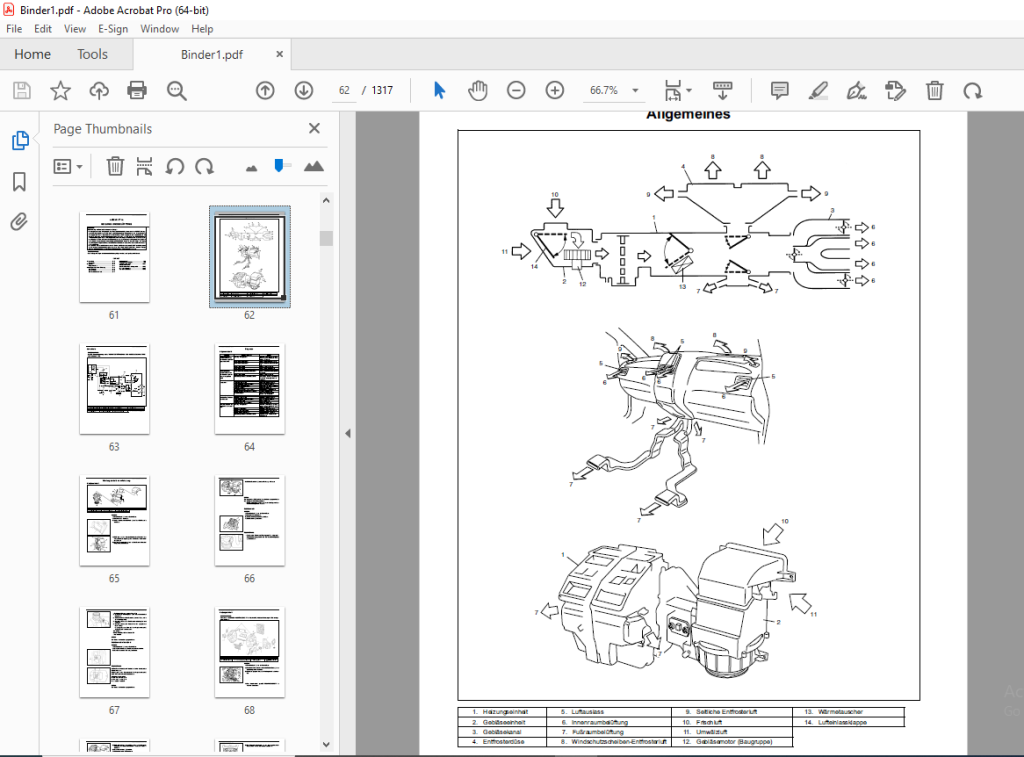
Task: Toggle scrolling mode keyboard icon
Action: point(722,90)
